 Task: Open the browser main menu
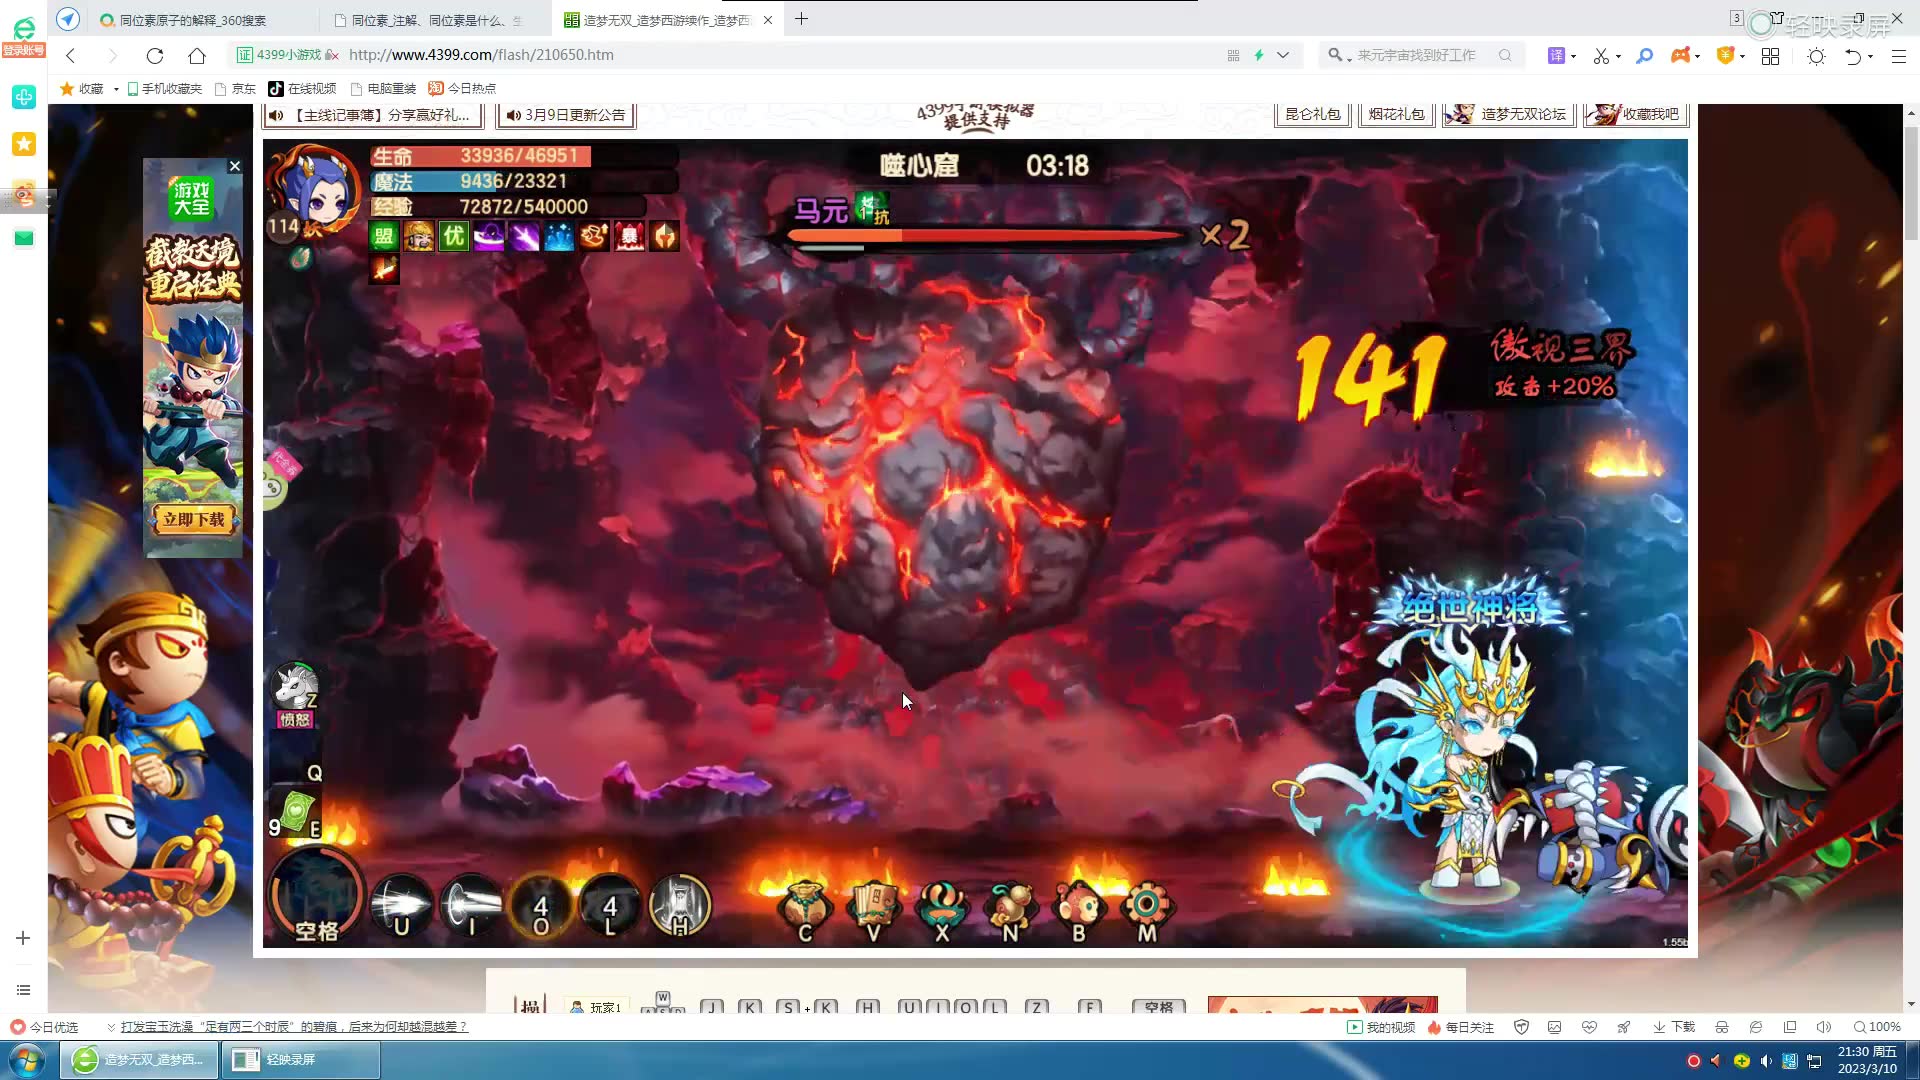(x=1899, y=56)
